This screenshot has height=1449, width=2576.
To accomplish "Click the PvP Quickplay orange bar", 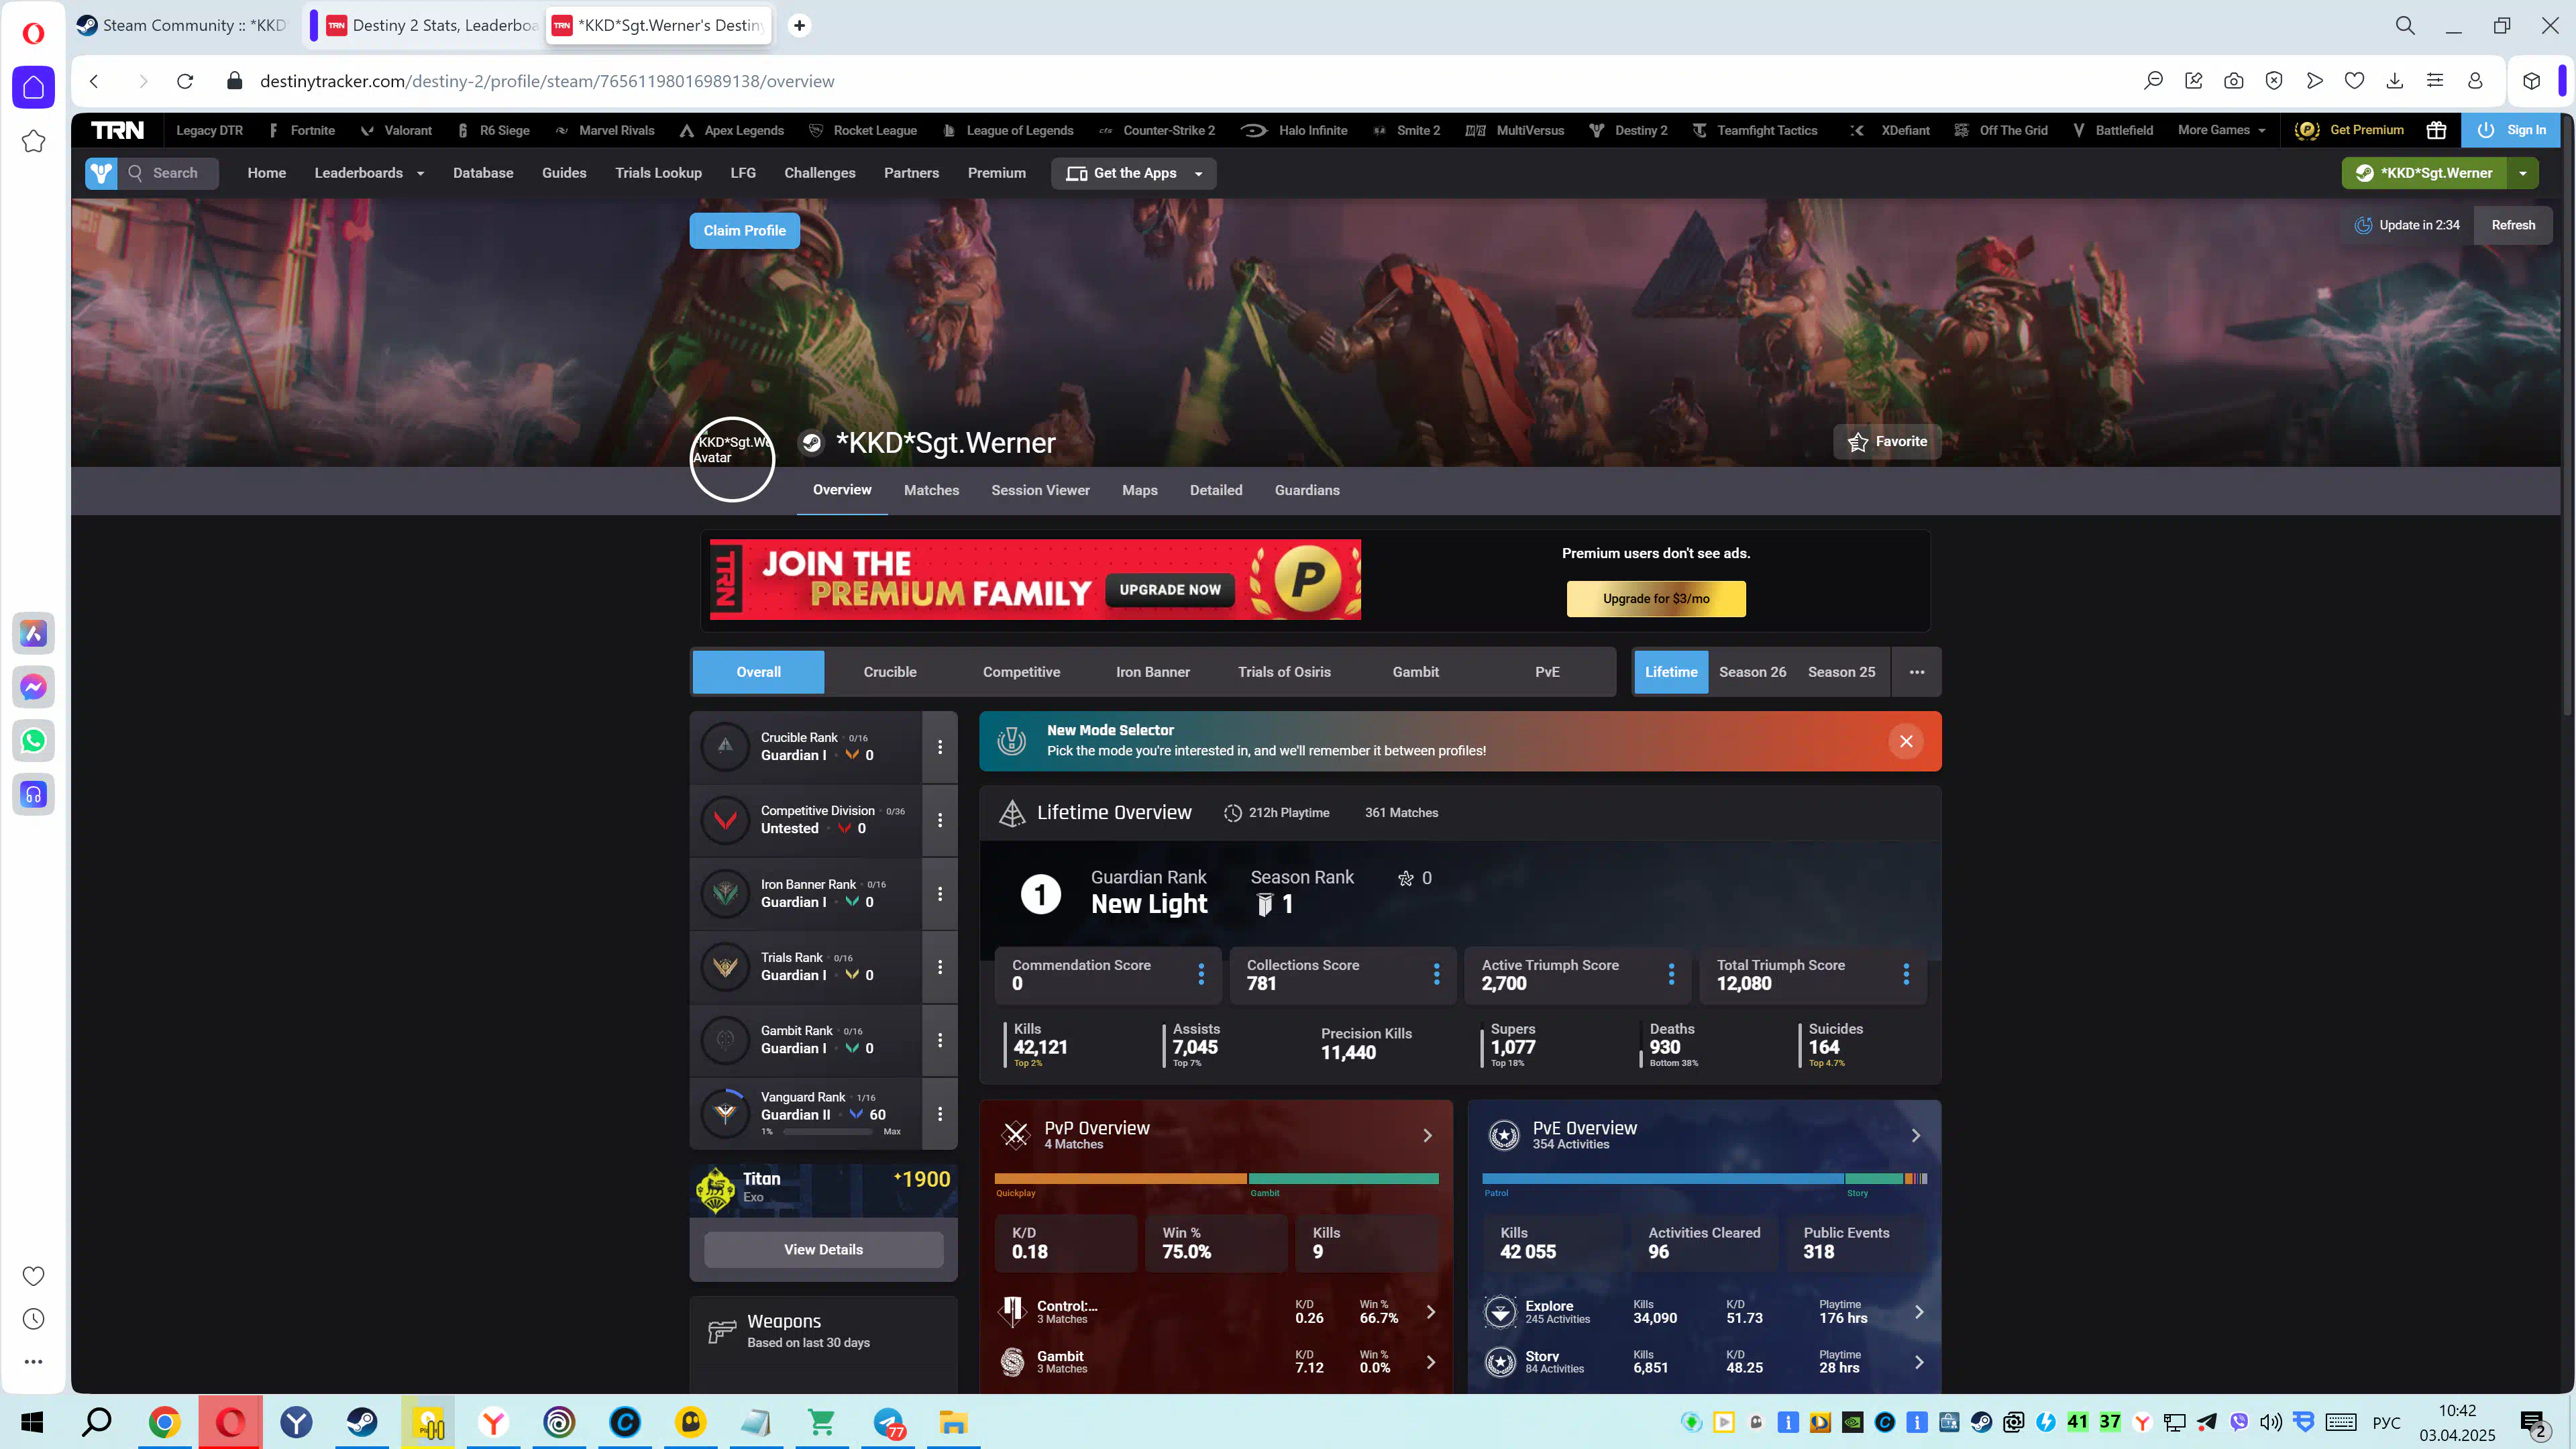I will point(1120,1179).
